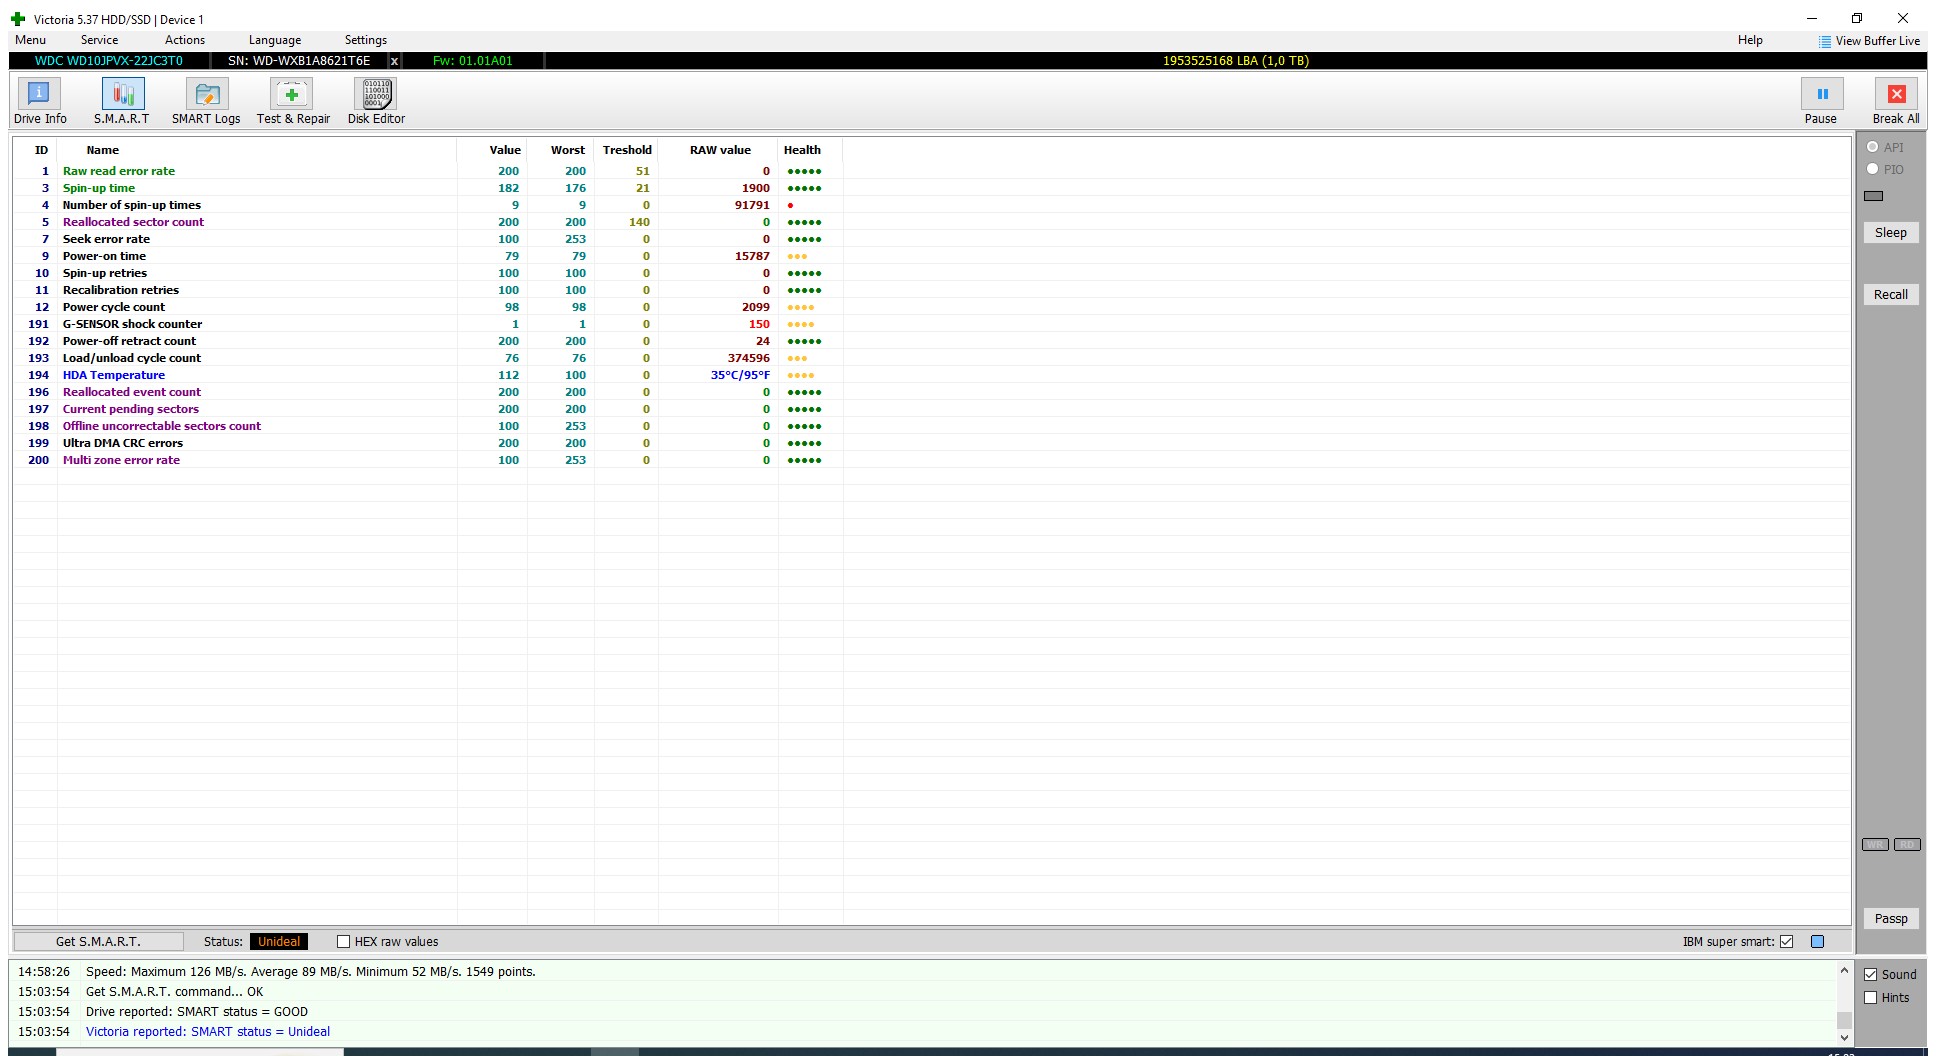Open the Drive Info panel

(40, 102)
